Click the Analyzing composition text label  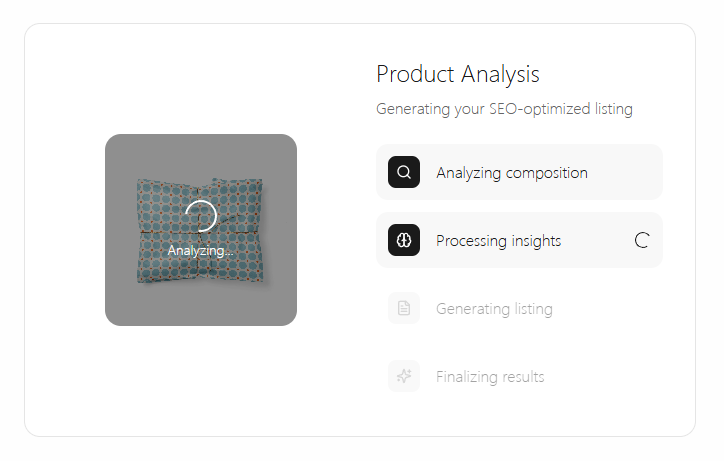512,173
